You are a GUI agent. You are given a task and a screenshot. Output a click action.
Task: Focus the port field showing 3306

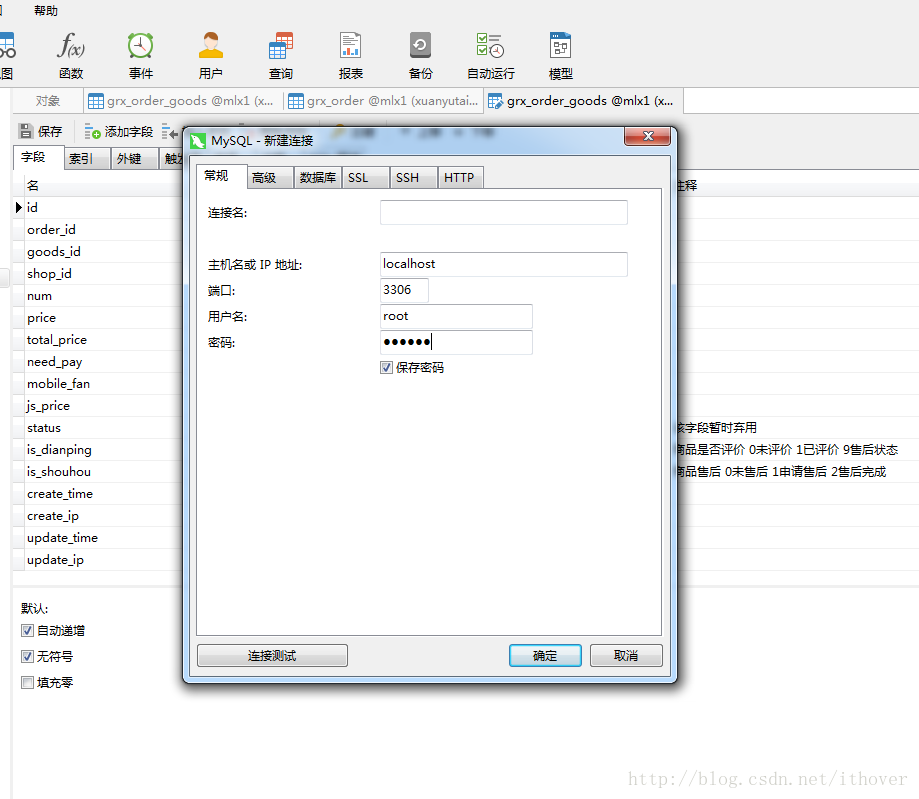pyautogui.click(x=404, y=290)
